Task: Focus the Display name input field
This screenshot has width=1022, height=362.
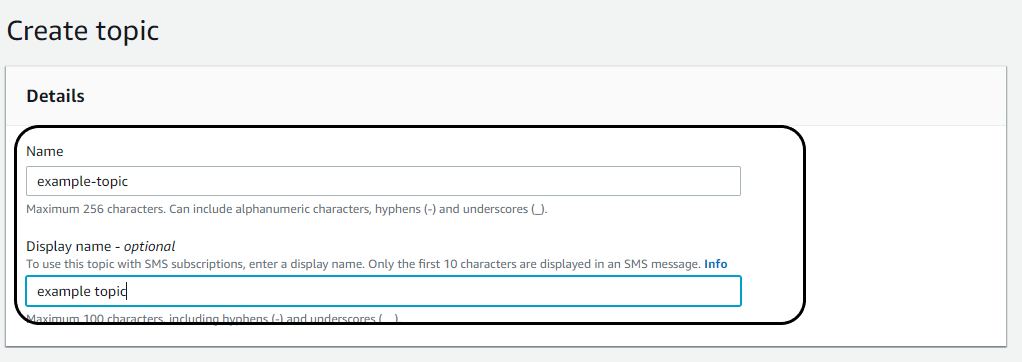Action: coord(383,291)
